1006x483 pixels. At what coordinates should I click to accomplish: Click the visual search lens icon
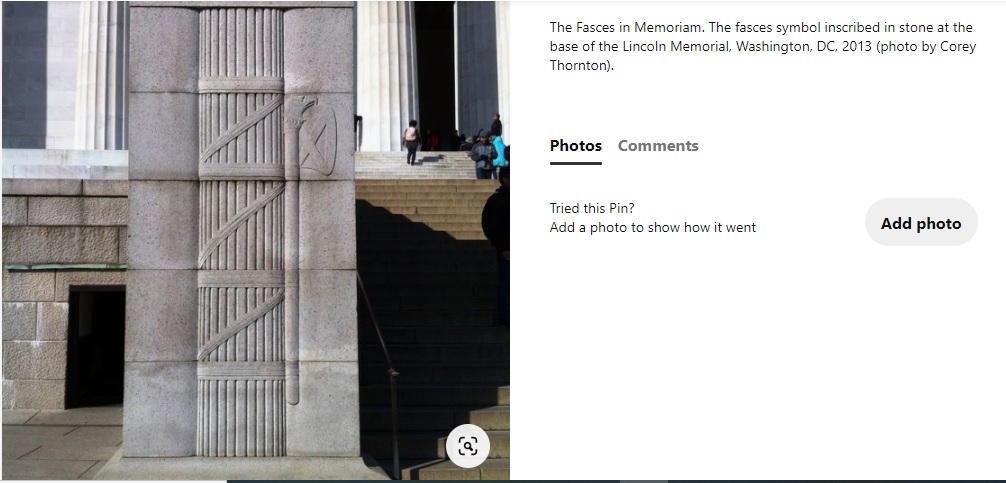coord(468,446)
